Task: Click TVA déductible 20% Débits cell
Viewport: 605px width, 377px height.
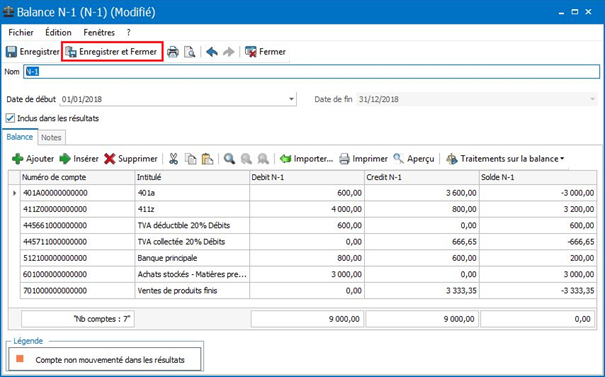Action: point(192,225)
